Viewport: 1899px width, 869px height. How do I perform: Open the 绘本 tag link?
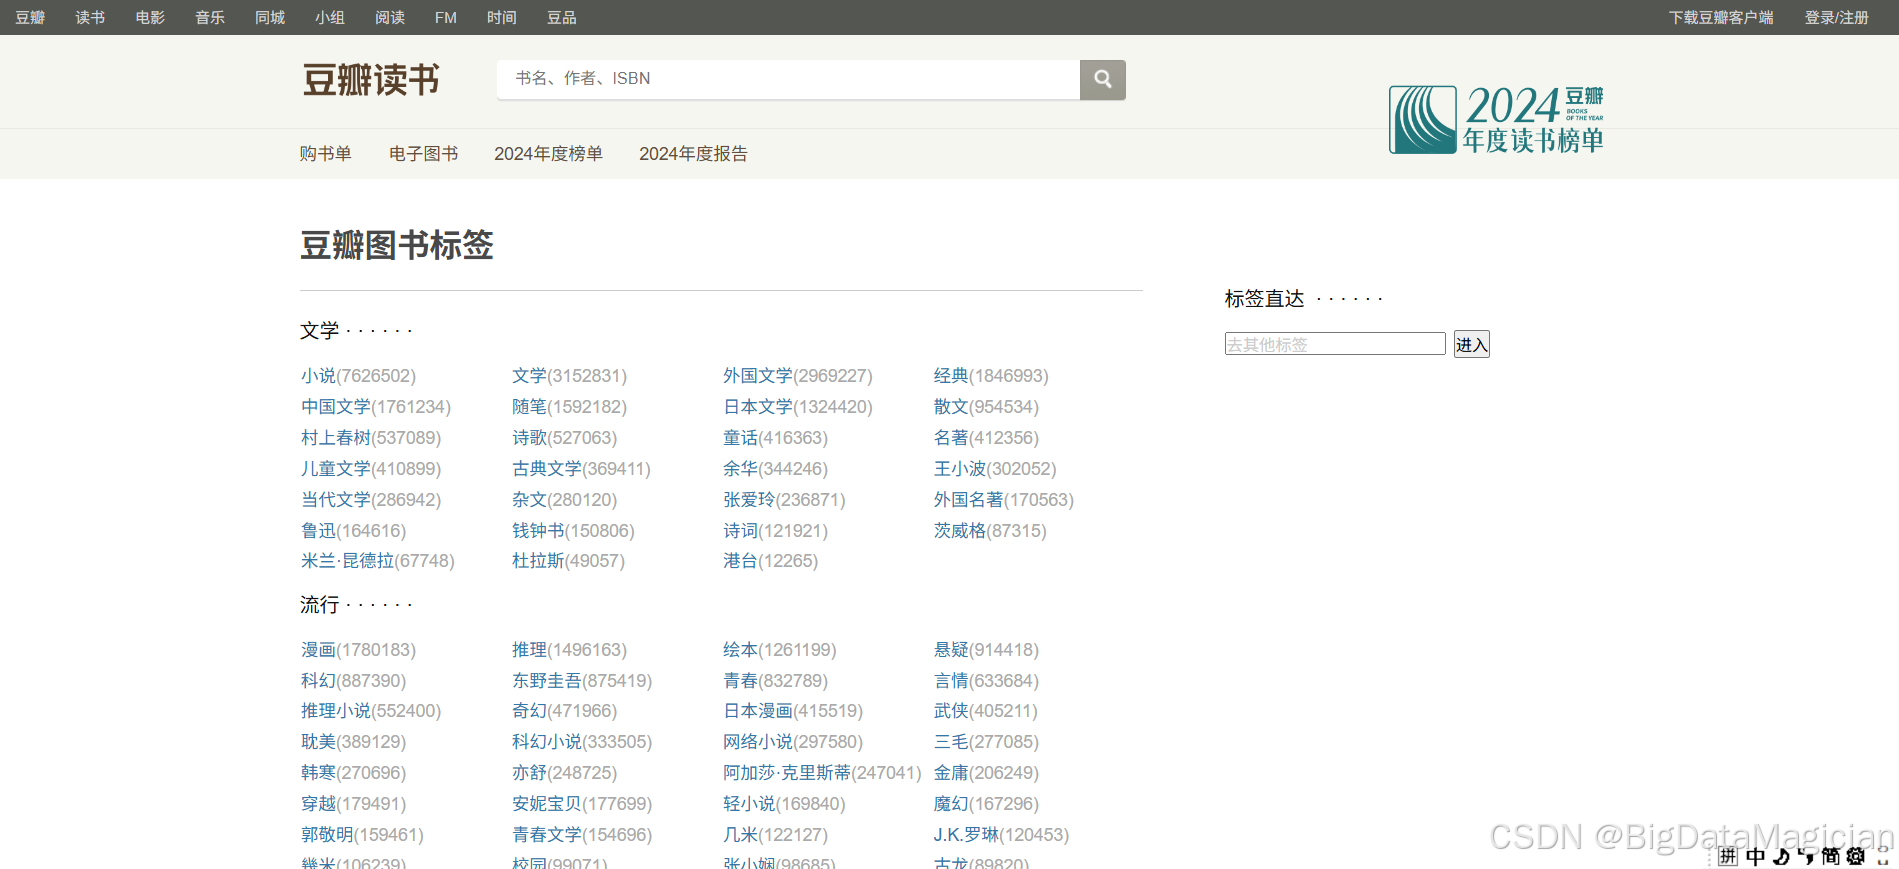(x=741, y=650)
